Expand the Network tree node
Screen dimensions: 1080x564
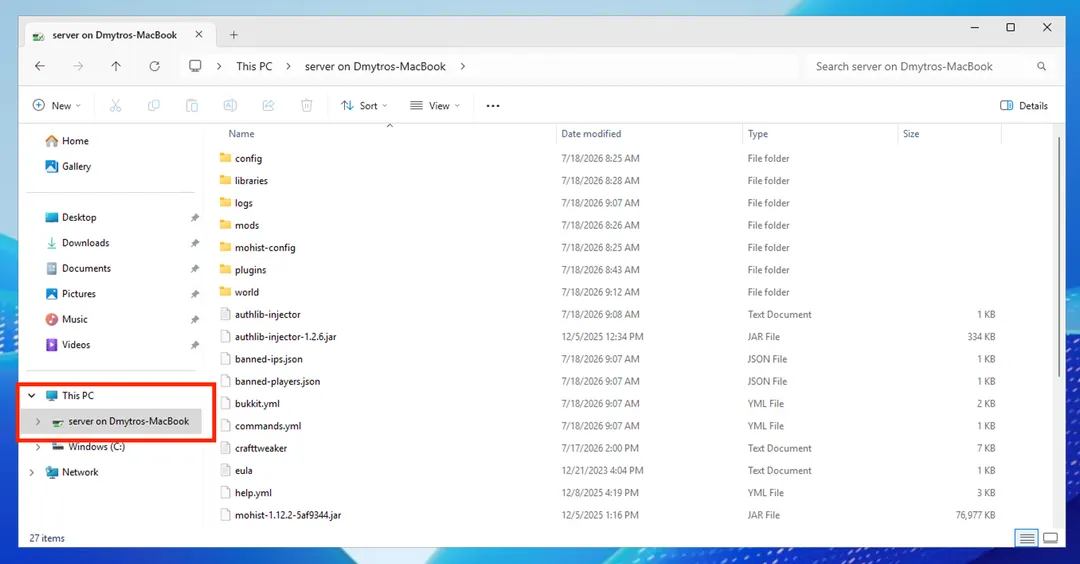pyautogui.click(x=32, y=472)
